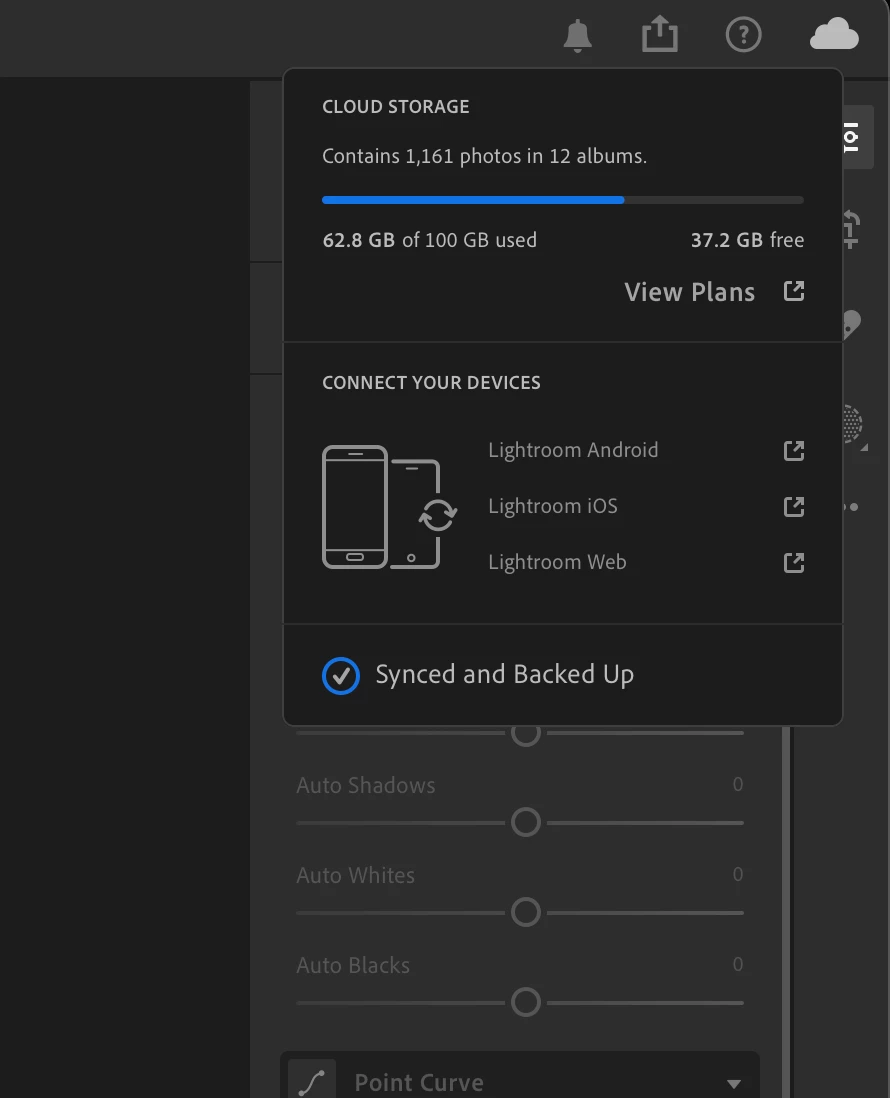
Task: Open the notifications bell
Action: coord(577,35)
